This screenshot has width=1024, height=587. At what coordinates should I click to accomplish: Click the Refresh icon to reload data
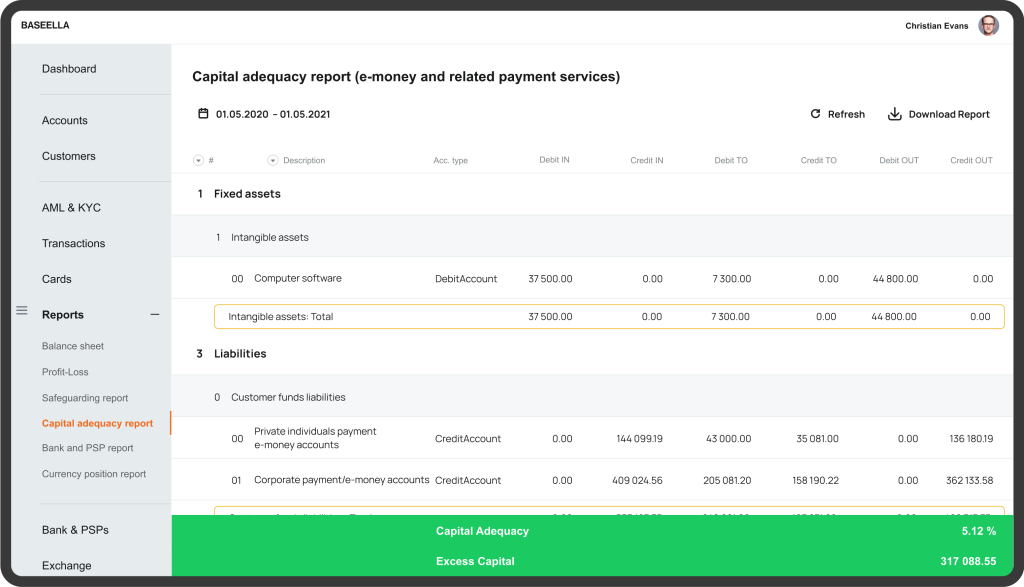click(816, 114)
